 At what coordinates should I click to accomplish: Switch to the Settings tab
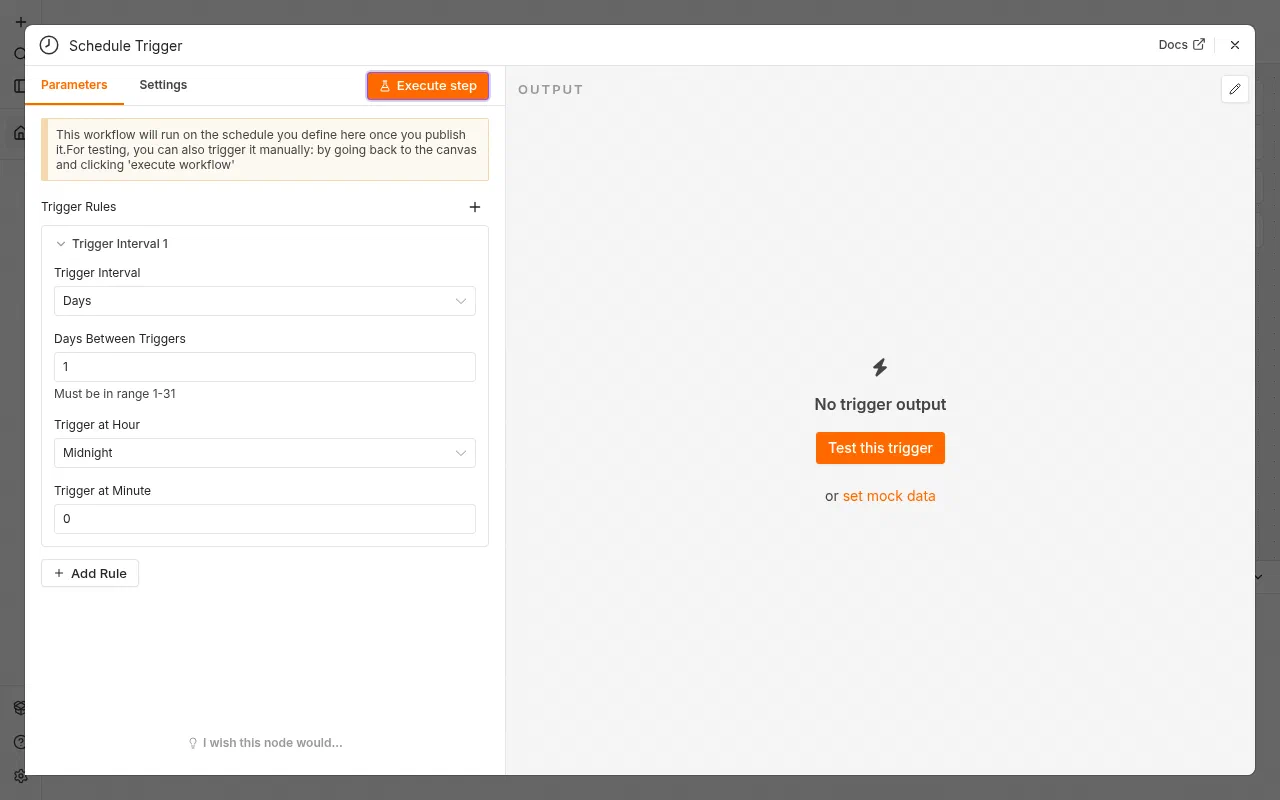tap(163, 85)
